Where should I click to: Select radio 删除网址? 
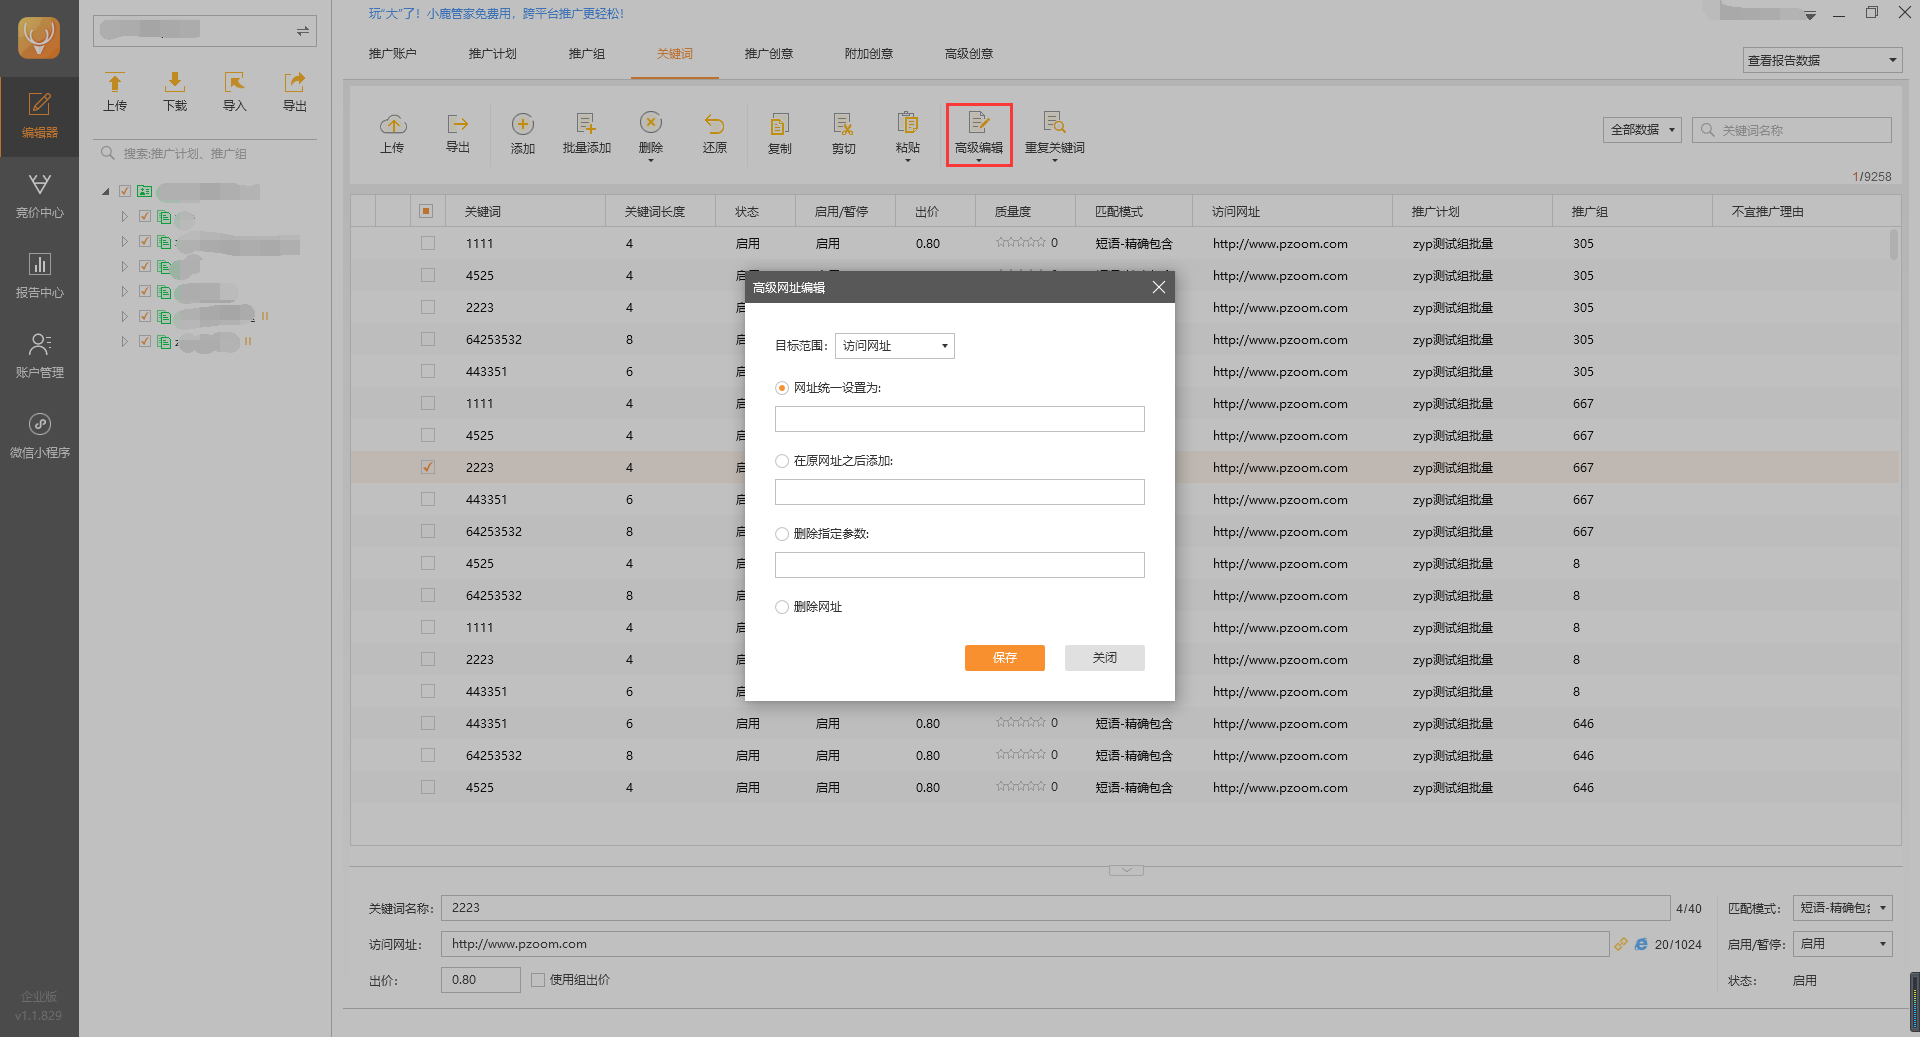[782, 607]
